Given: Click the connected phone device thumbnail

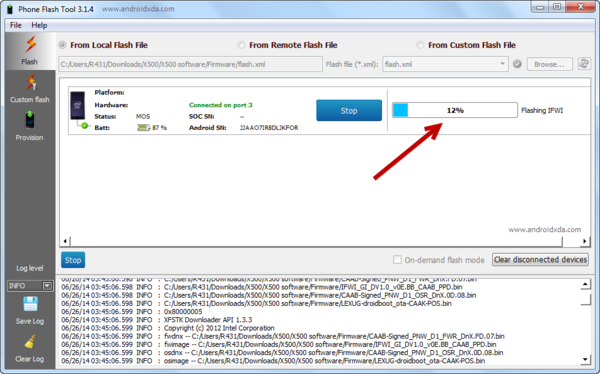Looking at the screenshot, I should pos(77,105).
